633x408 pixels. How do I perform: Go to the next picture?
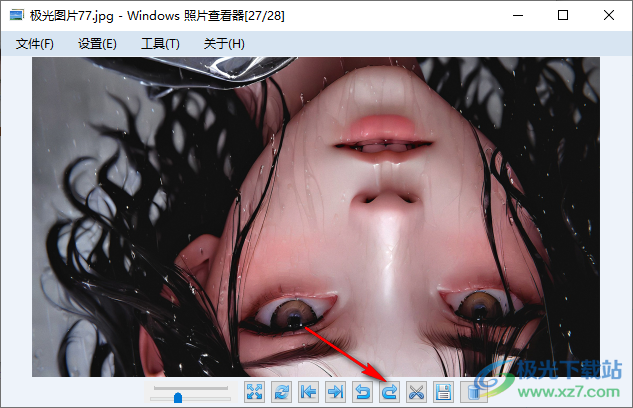(335, 392)
